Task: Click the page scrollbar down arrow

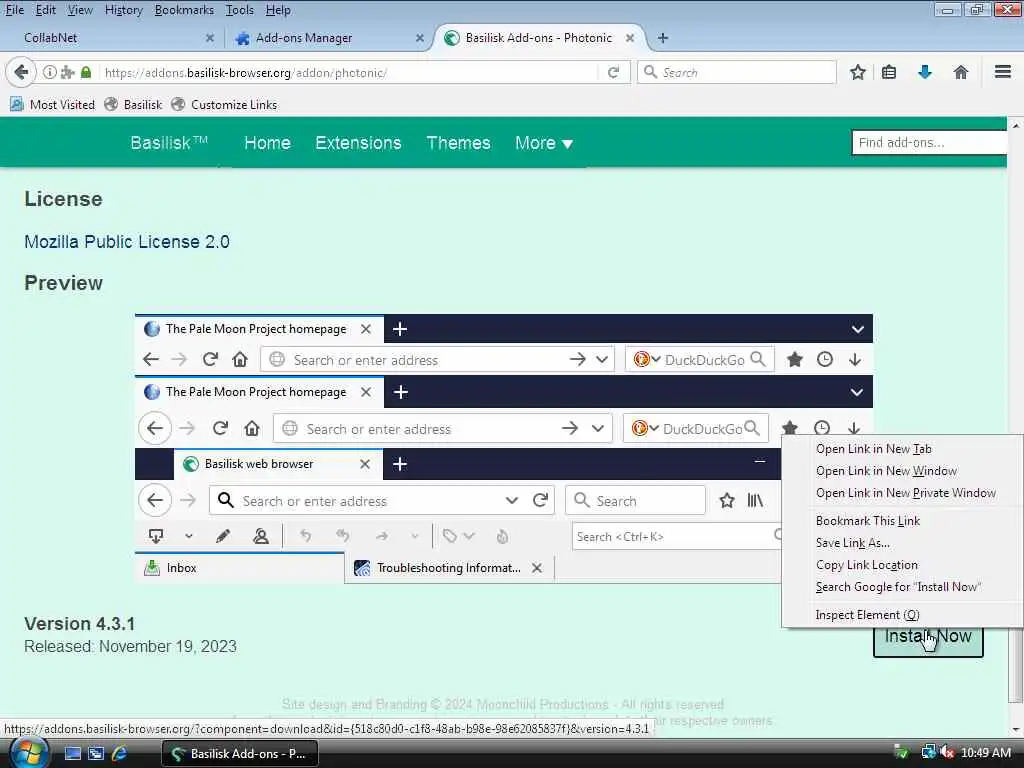Action: click(1016, 729)
